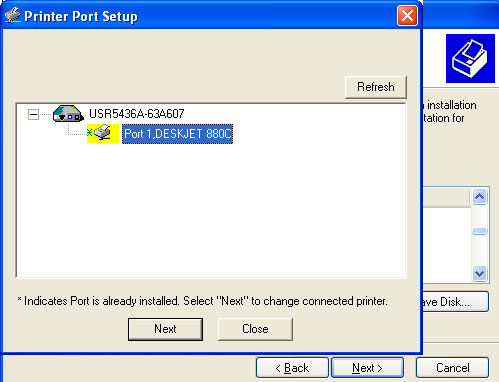Click the scrollbar up arrow in background list

[x=479, y=196]
